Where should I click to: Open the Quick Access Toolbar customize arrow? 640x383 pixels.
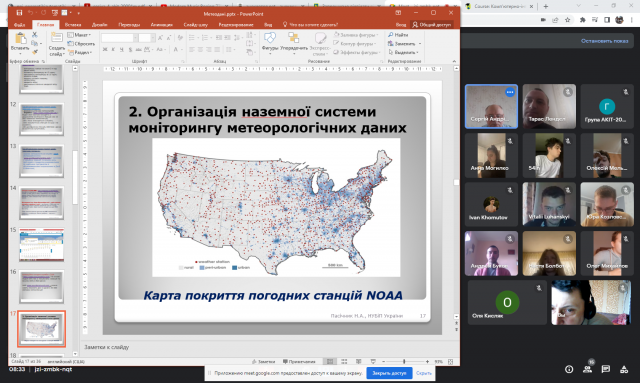coord(78,13)
